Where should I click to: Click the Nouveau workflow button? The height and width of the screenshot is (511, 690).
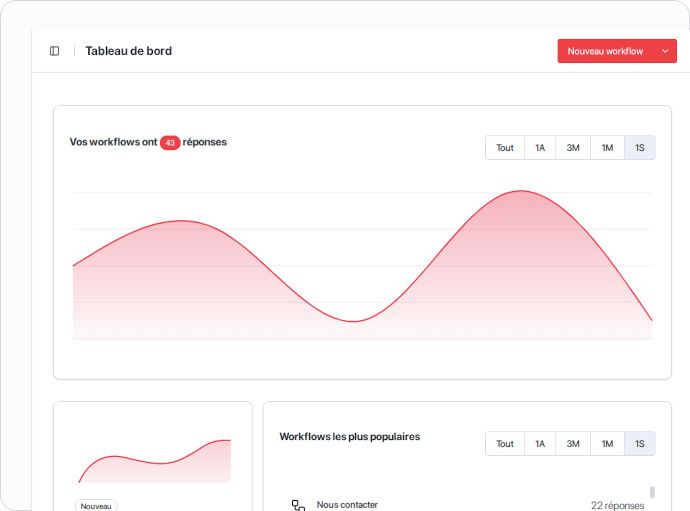click(x=605, y=51)
